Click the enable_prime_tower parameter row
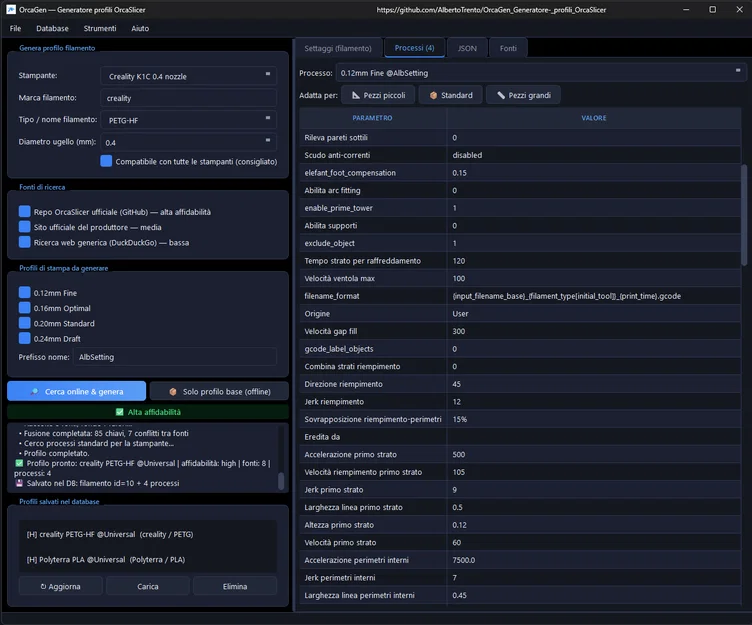Viewport: 752px width, 625px height. click(x=520, y=208)
